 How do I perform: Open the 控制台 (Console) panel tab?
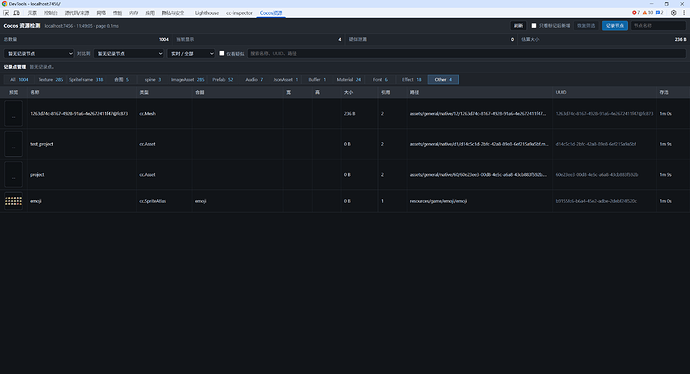click(x=51, y=13)
